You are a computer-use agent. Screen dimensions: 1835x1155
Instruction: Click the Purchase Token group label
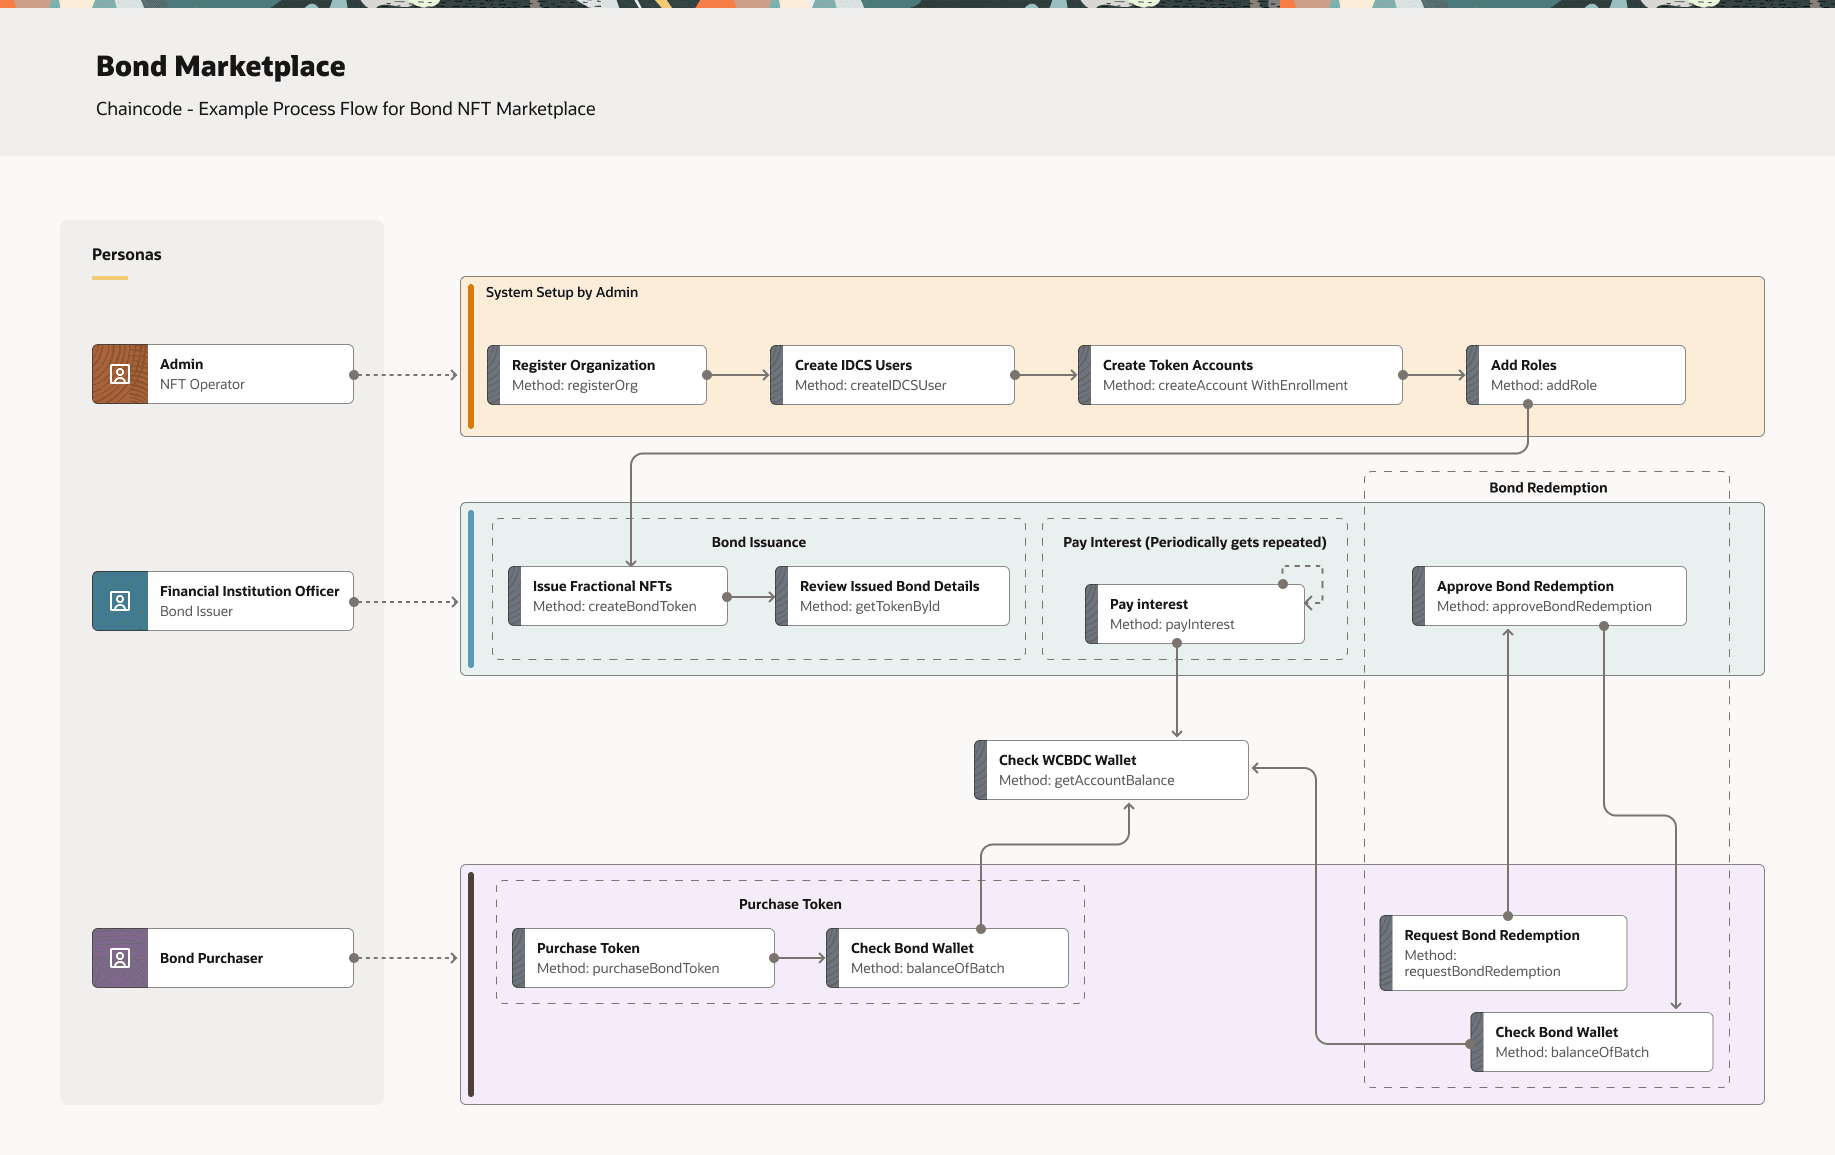point(790,904)
